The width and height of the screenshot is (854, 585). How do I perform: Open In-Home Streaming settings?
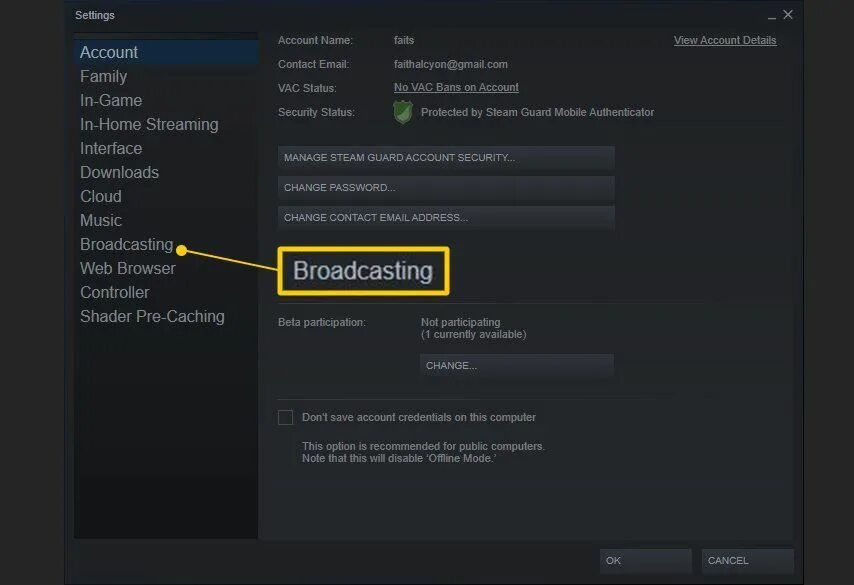coord(149,124)
